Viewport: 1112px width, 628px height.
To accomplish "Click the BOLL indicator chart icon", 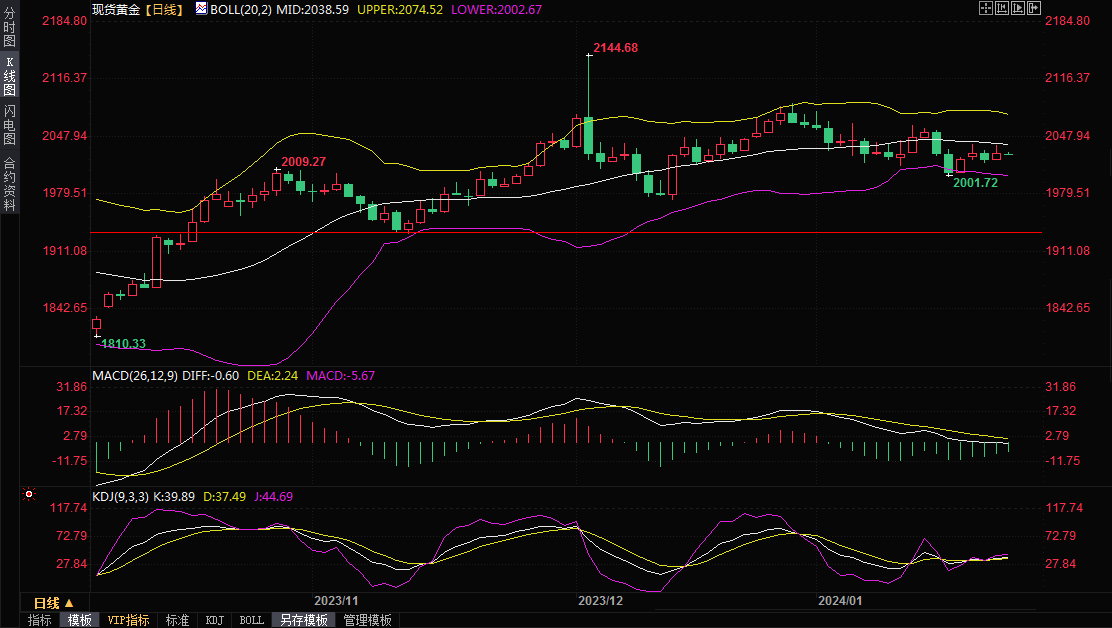I will click(201, 8).
